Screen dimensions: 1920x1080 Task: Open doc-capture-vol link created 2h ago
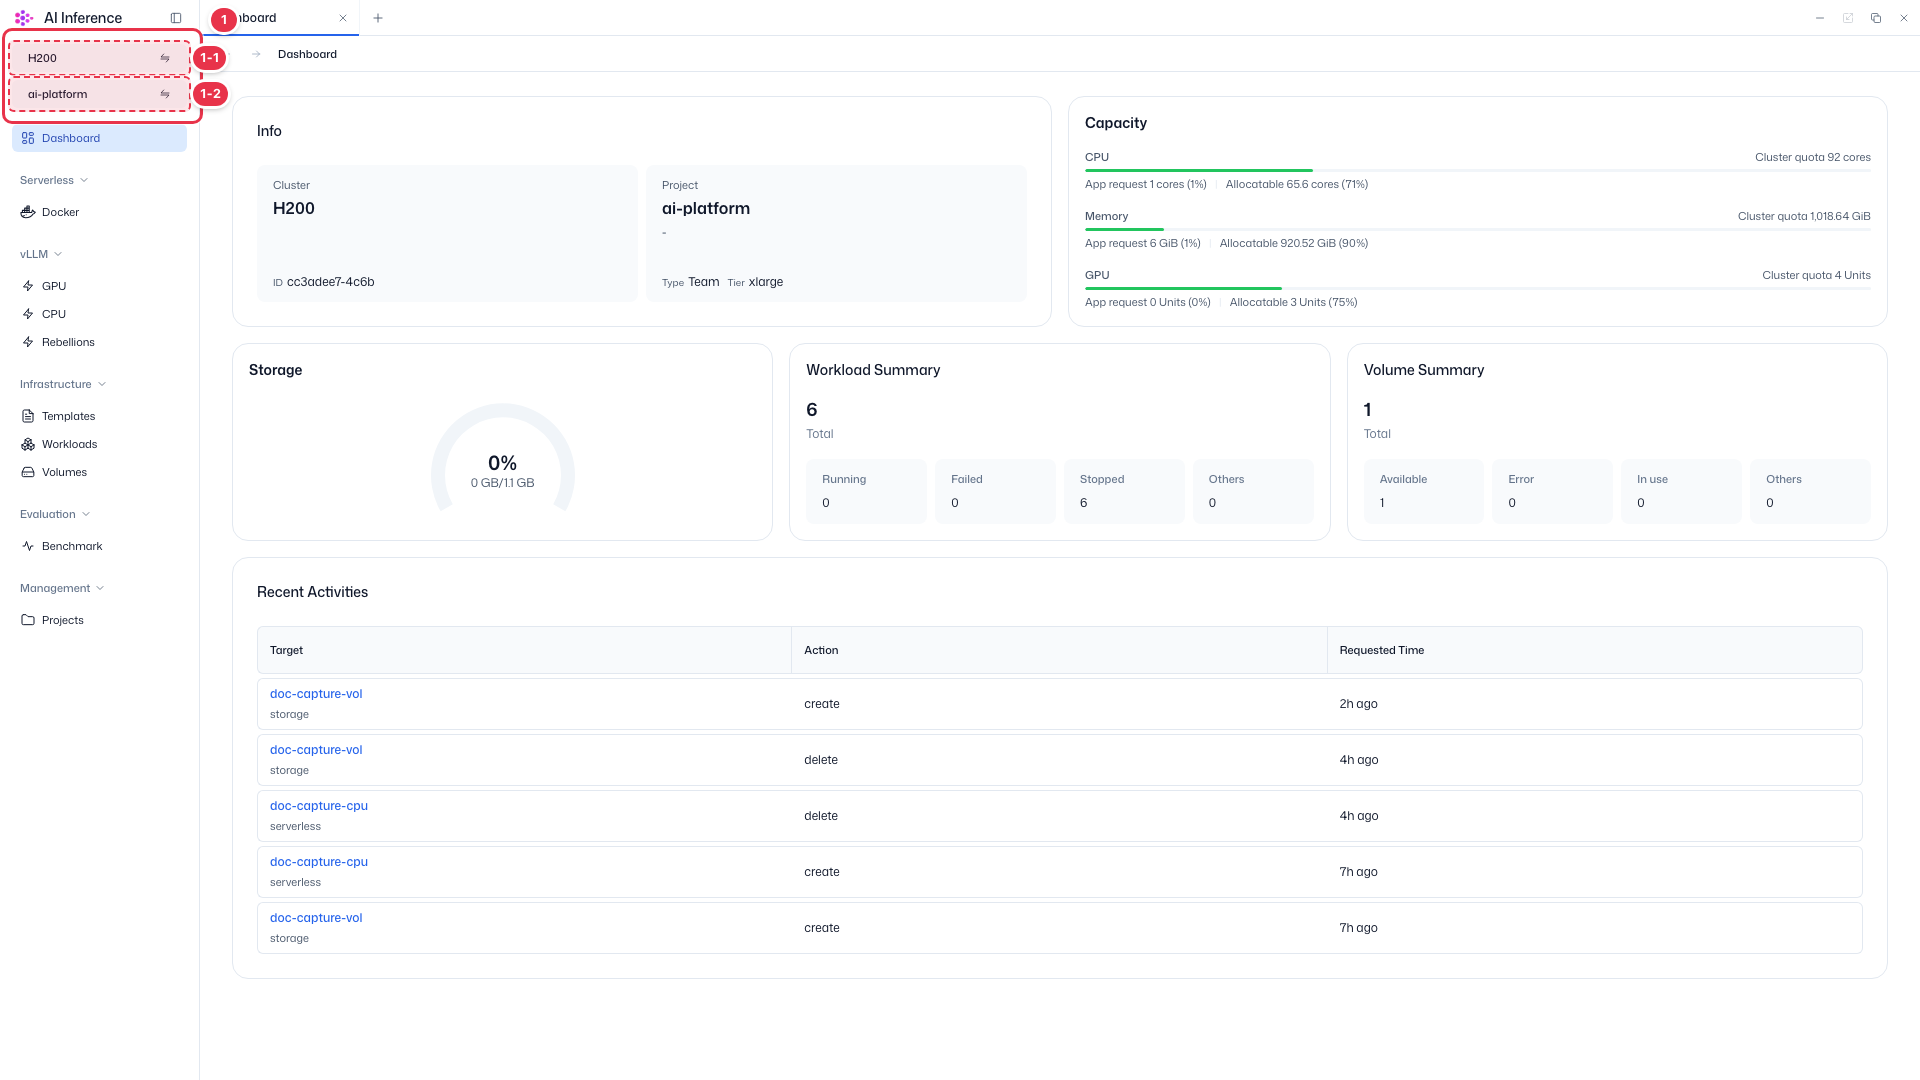click(x=316, y=693)
